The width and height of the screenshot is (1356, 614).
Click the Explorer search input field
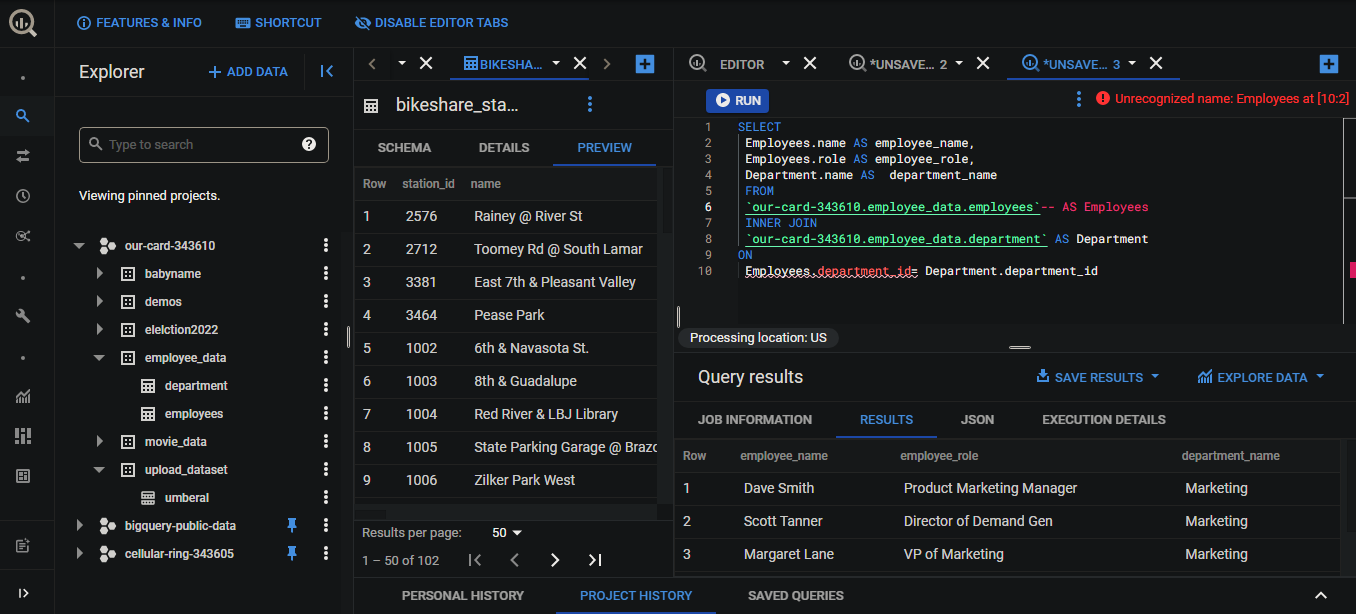point(204,144)
